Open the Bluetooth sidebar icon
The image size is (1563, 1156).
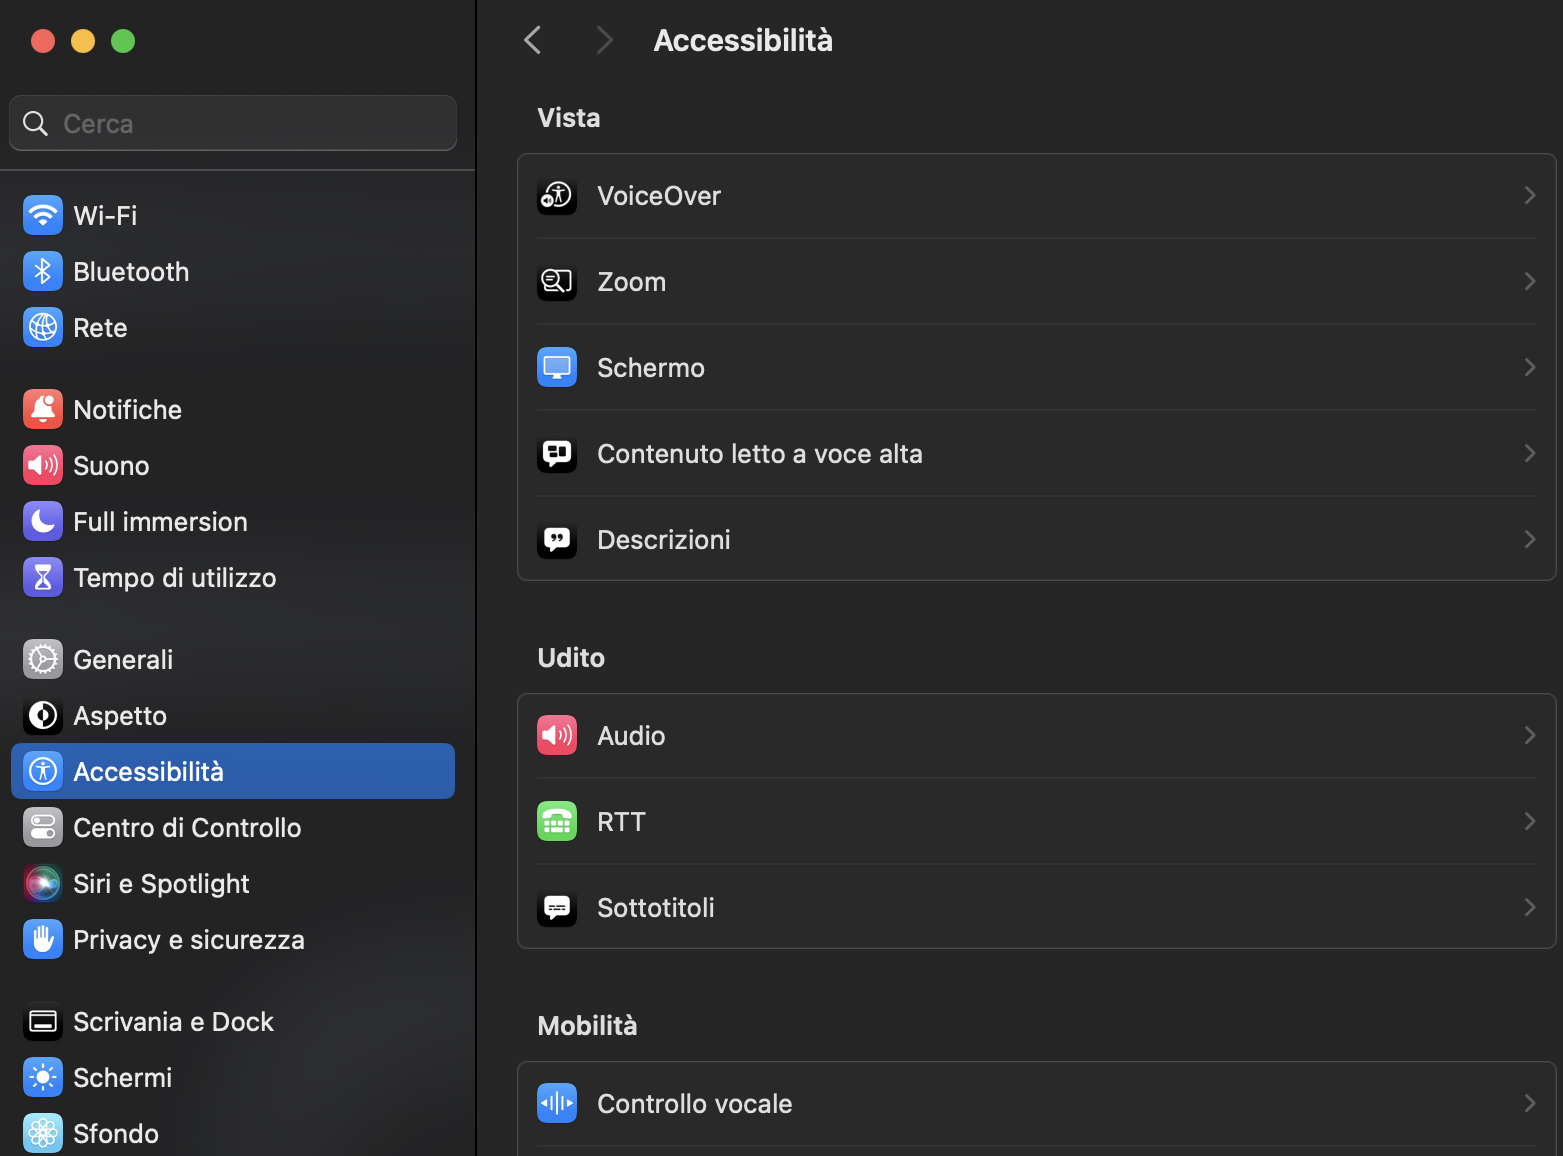click(x=43, y=271)
